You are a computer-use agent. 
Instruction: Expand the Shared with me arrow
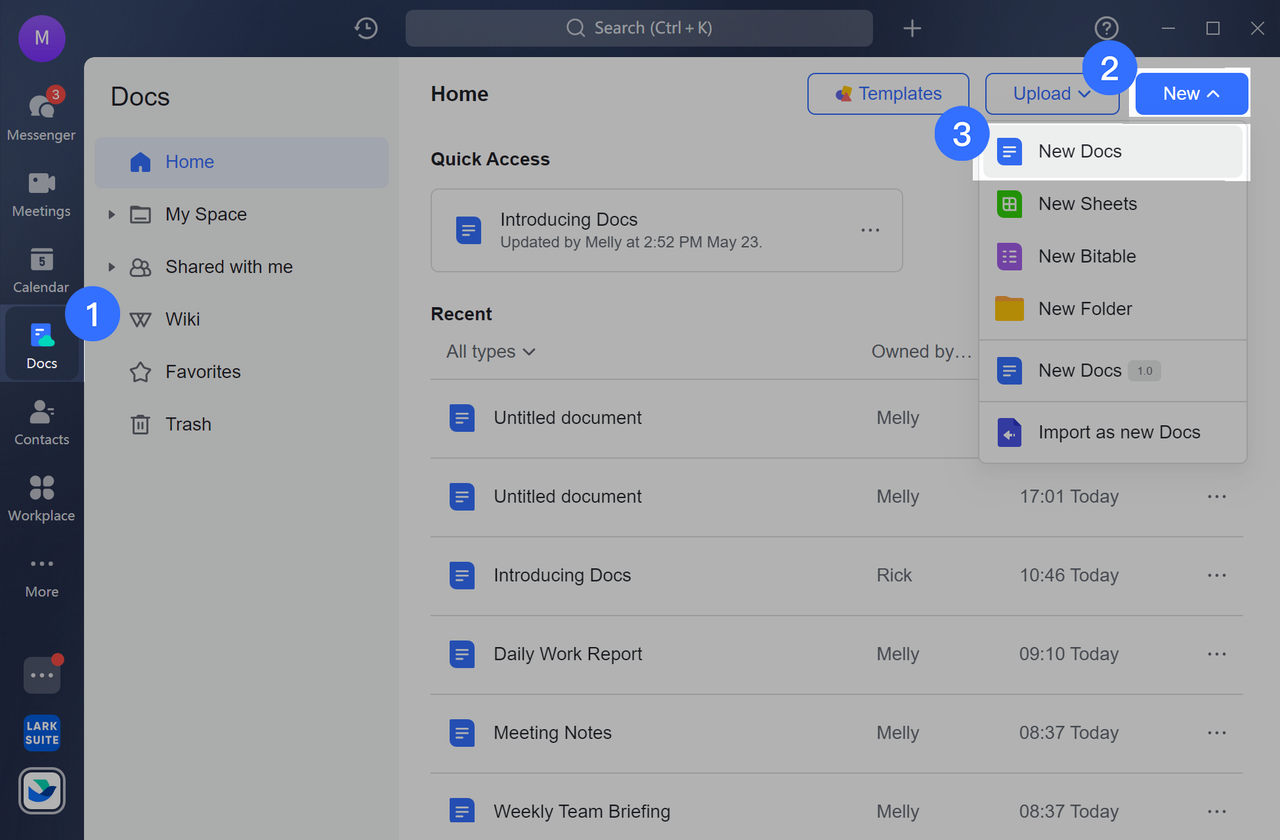(x=112, y=267)
